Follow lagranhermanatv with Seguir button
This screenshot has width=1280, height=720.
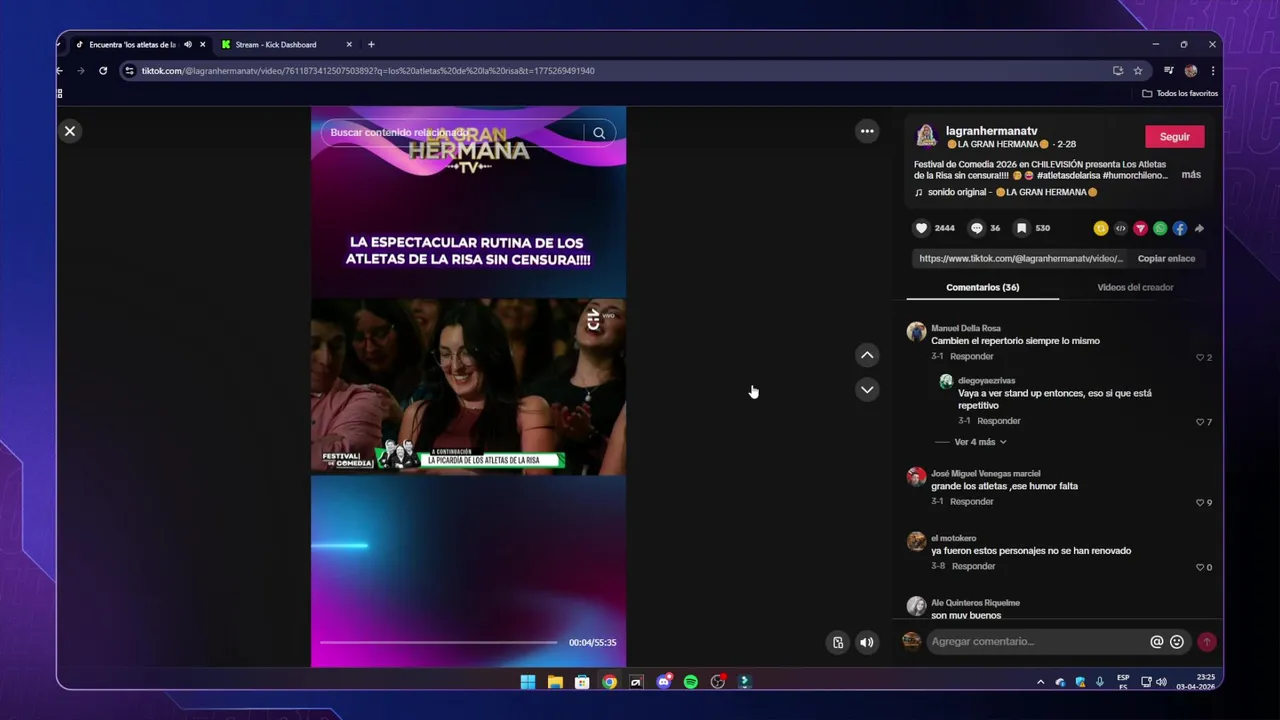click(x=1174, y=137)
